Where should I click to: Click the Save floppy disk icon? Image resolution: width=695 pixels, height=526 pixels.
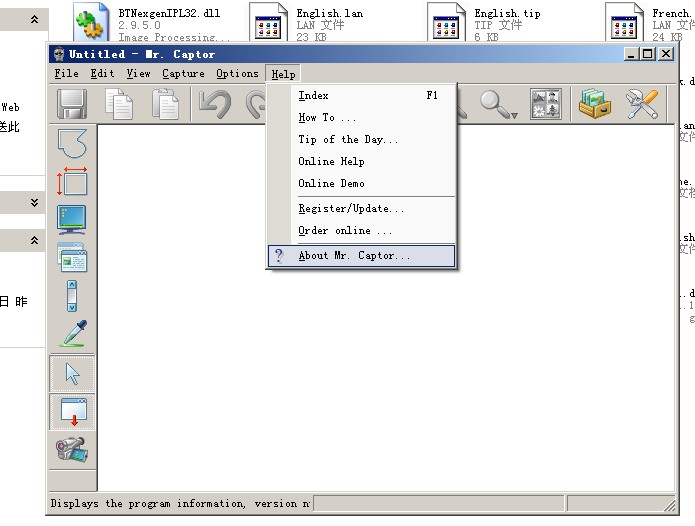[x=72, y=105]
